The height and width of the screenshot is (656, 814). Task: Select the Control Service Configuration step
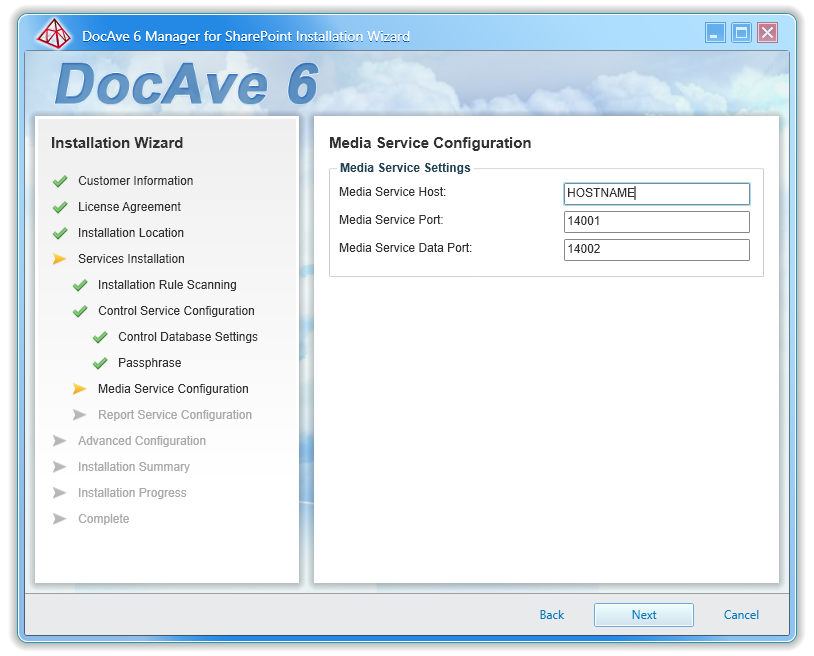177,310
